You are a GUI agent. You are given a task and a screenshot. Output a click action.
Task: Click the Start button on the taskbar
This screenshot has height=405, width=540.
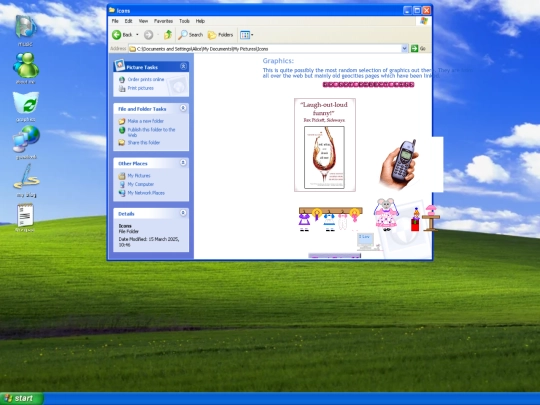[22, 398]
